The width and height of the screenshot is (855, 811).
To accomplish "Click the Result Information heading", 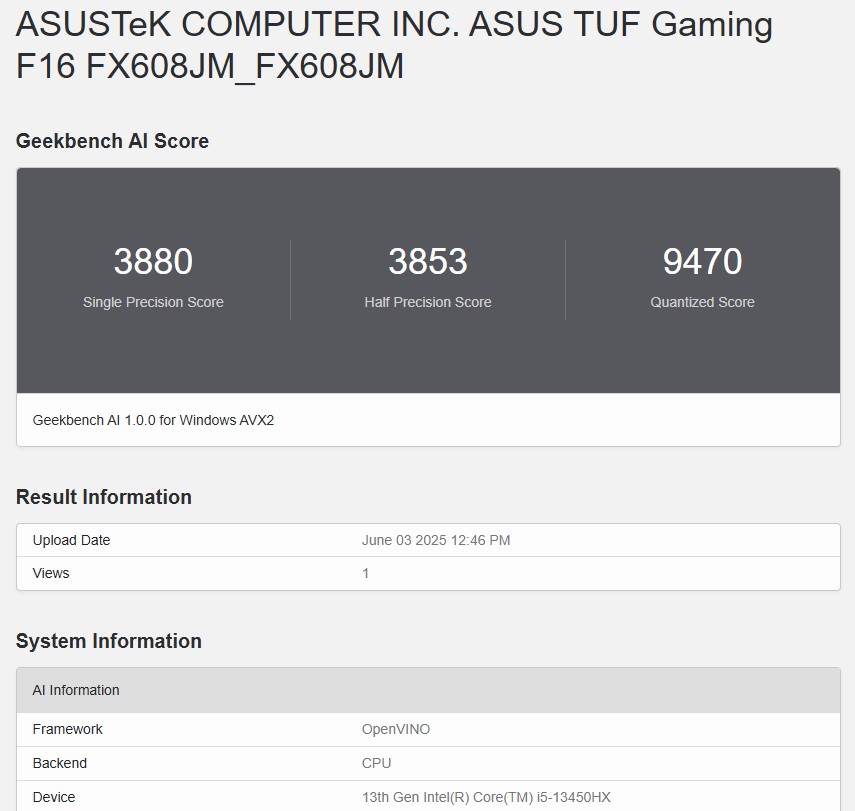I will point(103,497).
